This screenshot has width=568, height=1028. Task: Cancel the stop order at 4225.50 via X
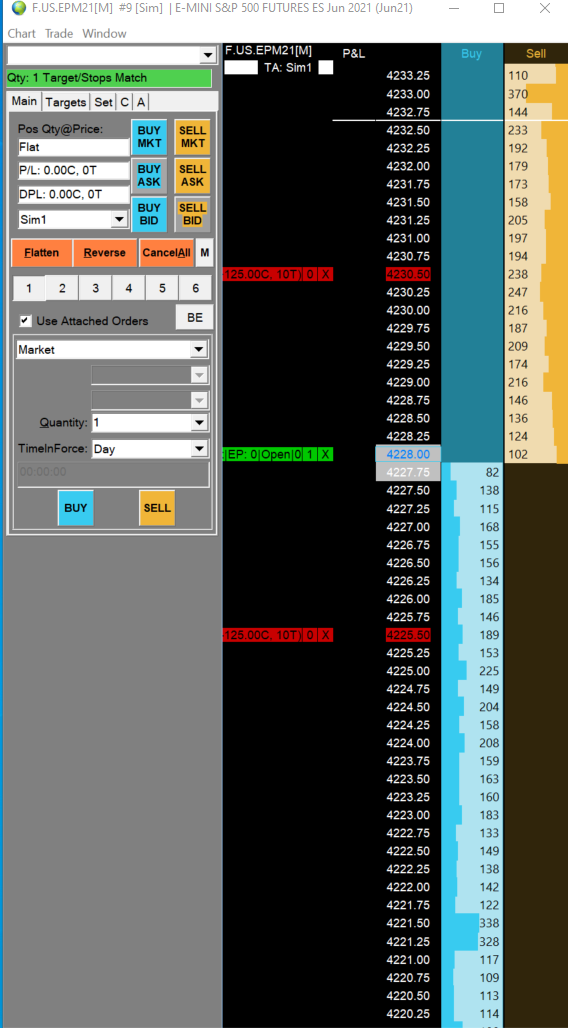pos(326,635)
